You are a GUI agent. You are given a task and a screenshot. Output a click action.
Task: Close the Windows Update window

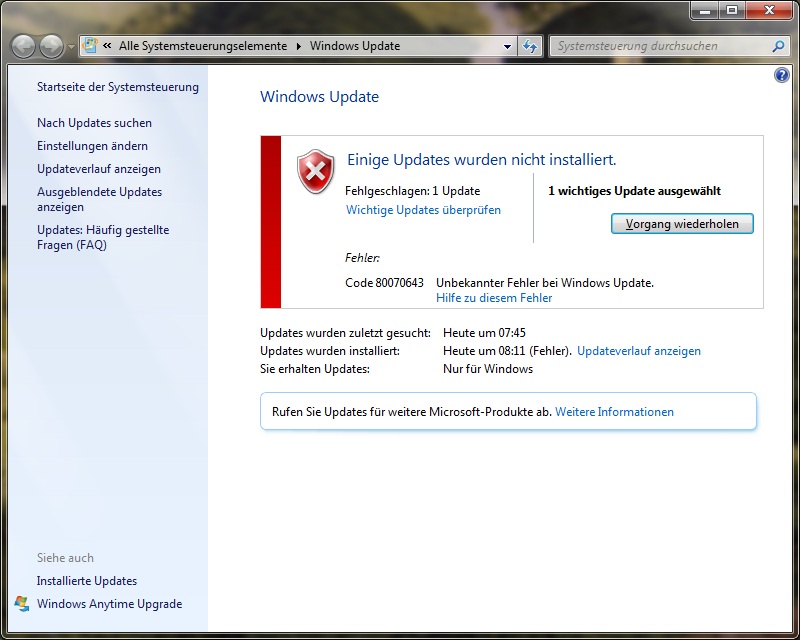pyautogui.click(x=769, y=10)
